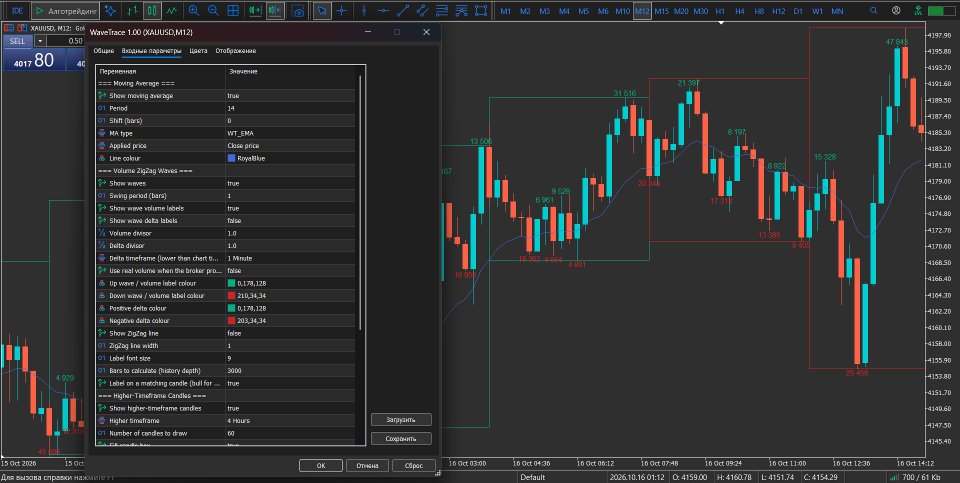The image size is (960, 483).
Task: Click the Period value 14
Action: pos(290,108)
